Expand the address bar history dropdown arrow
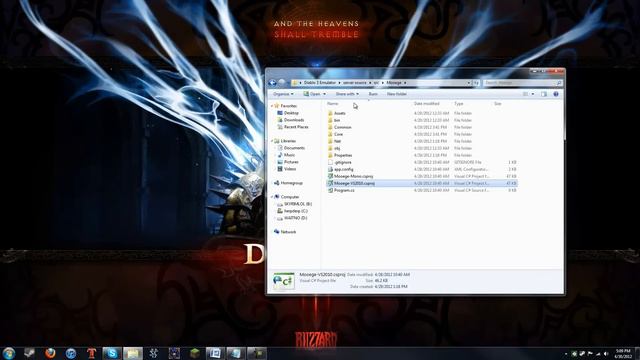Viewport: 640px width, 360px height. tap(469, 83)
